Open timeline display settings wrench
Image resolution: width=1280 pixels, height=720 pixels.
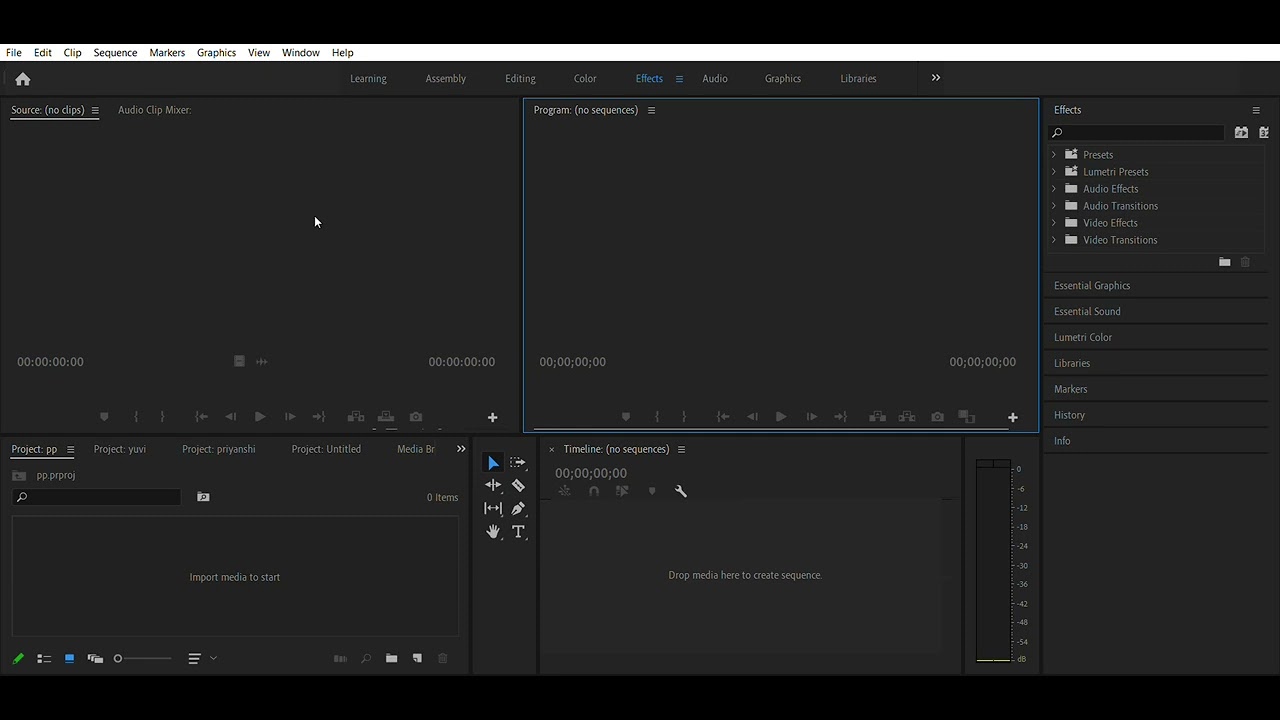[x=681, y=491]
